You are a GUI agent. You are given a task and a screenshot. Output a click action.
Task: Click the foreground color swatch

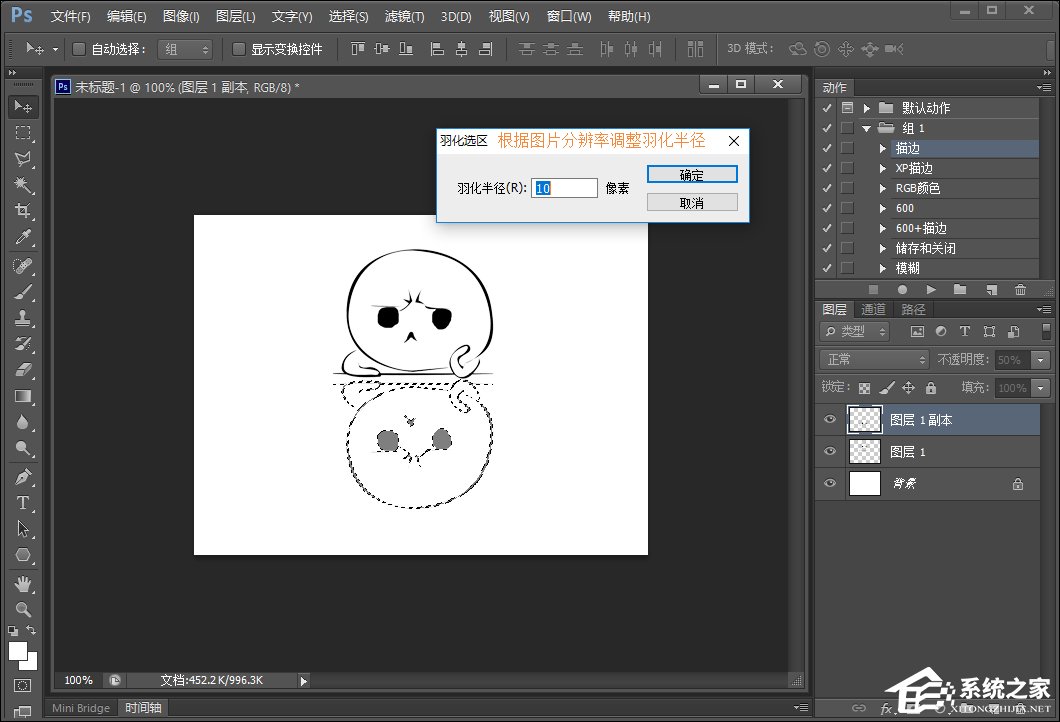click(18, 651)
